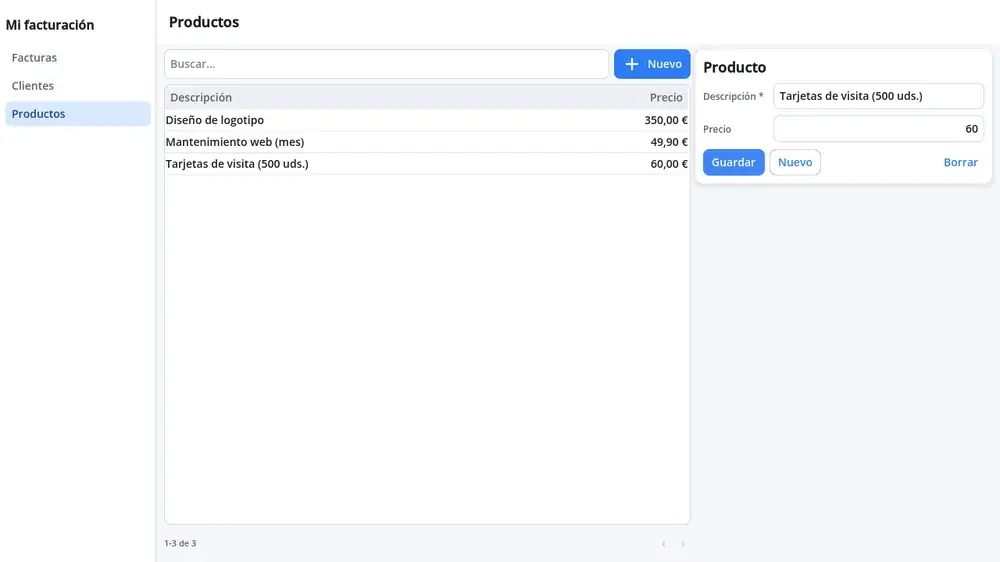Select the Mantenimiento web (mes) row
This screenshot has height=562, width=1000.
point(427,142)
